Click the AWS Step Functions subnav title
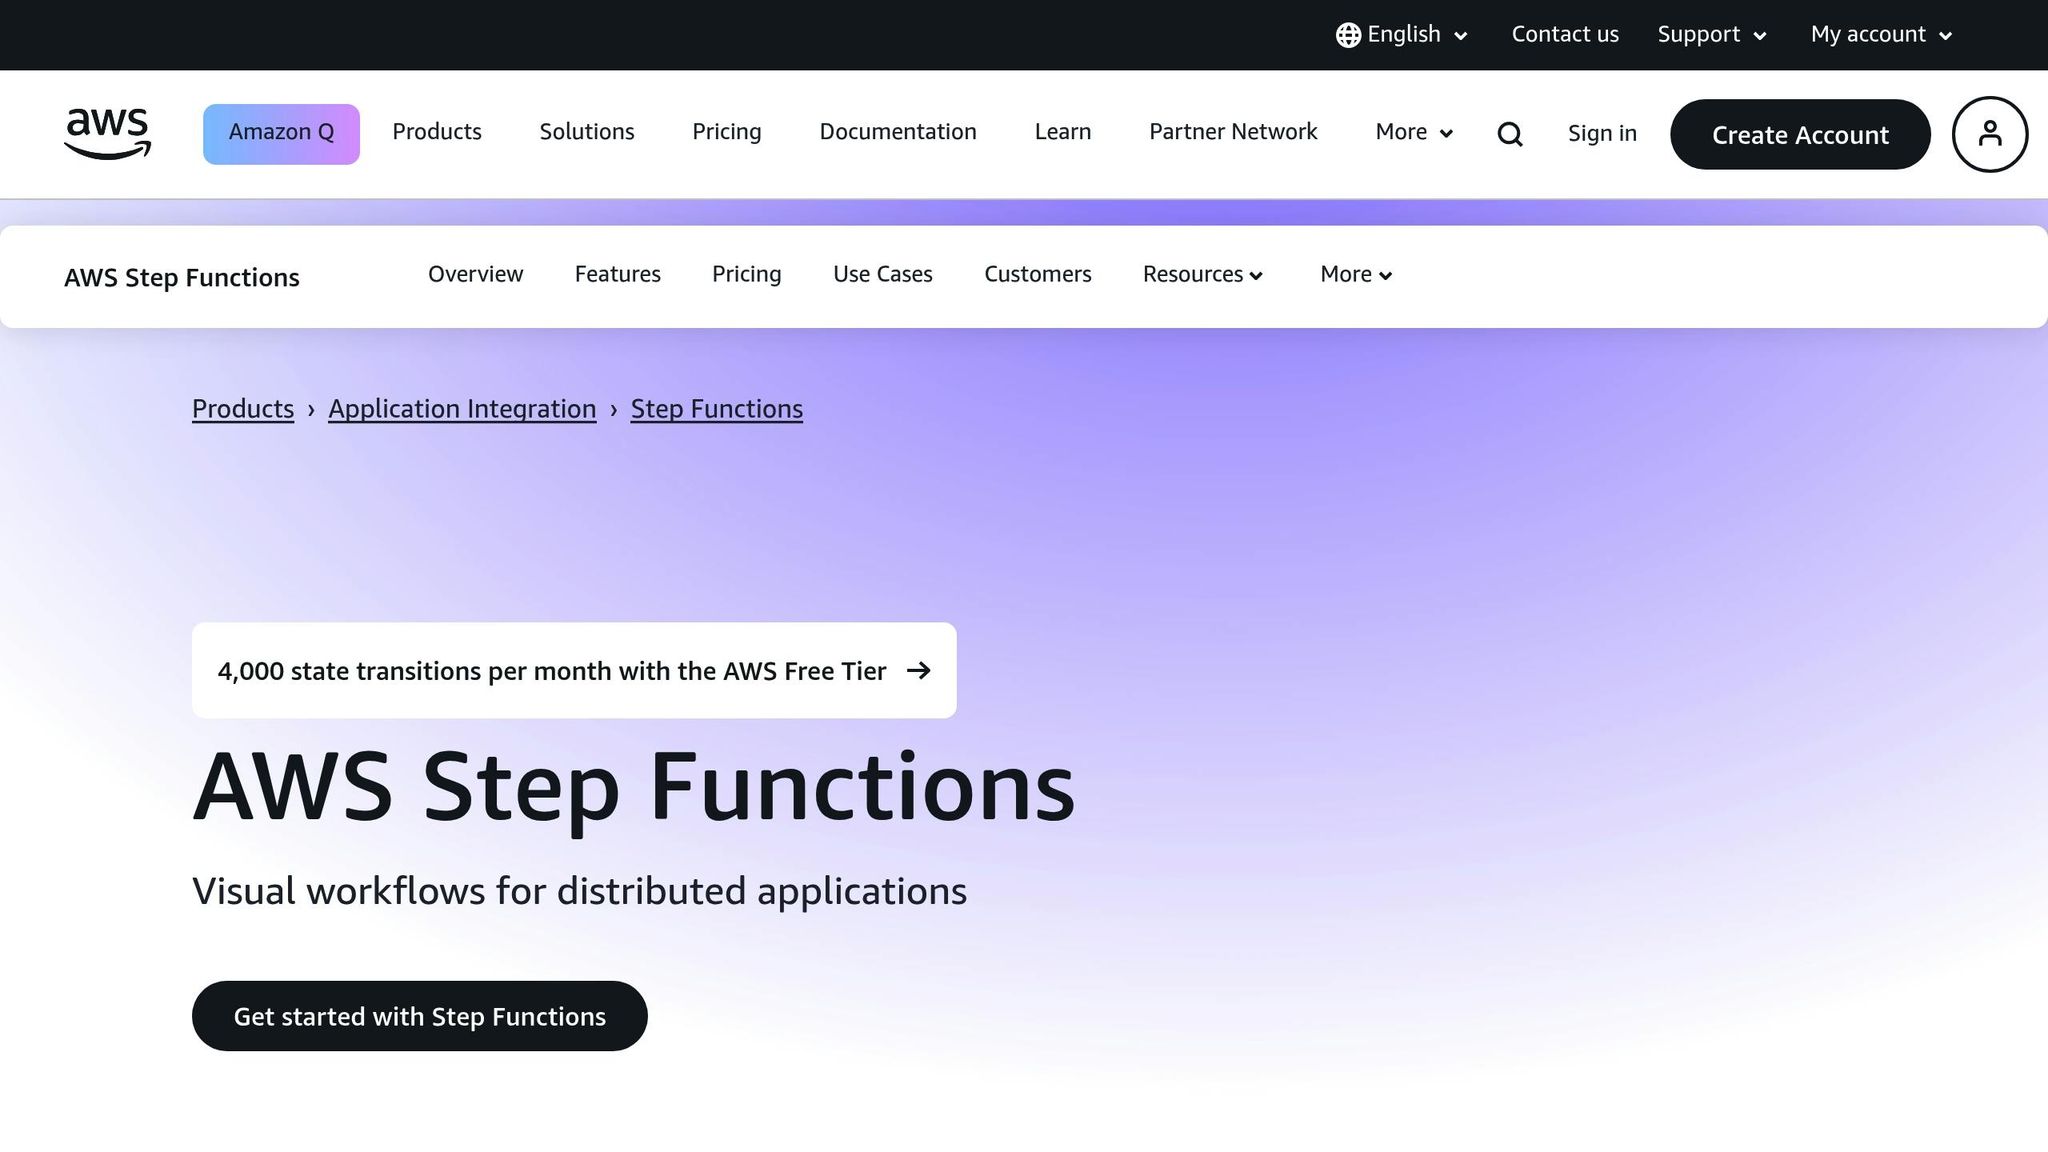The image size is (2048, 1152). (x=182, y=278)
